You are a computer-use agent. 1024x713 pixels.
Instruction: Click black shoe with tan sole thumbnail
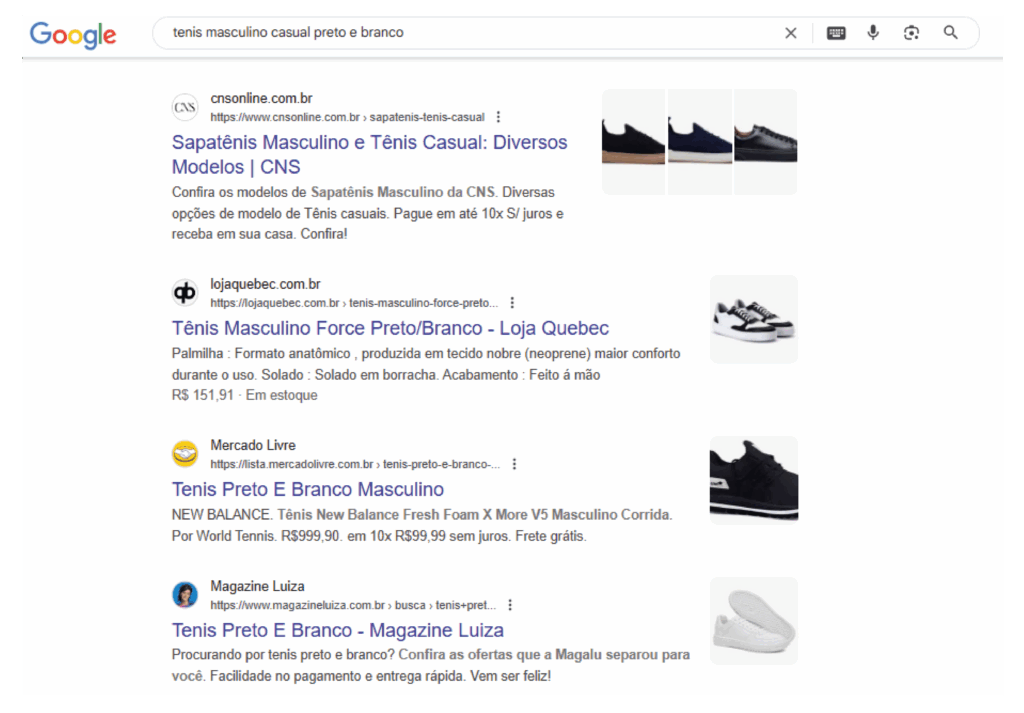(x=633, y=142)
